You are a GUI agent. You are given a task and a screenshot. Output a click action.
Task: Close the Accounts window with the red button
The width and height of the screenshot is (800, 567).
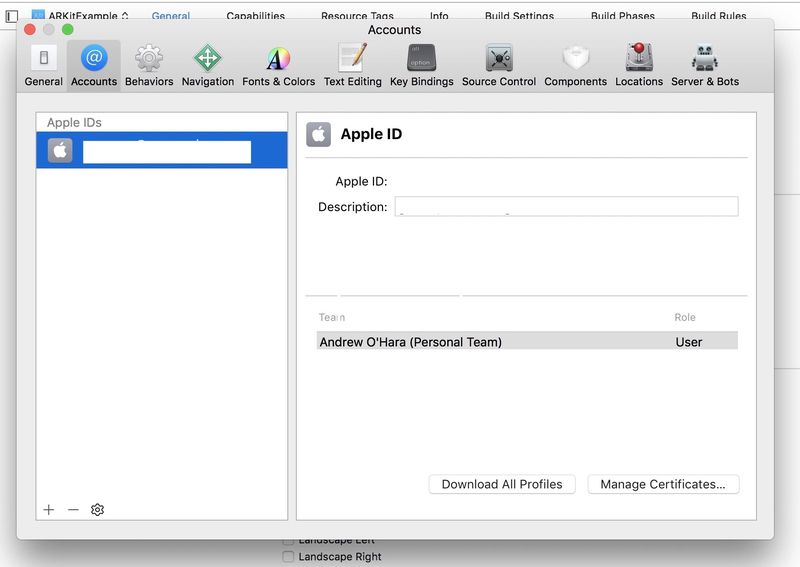(x=30, y=30)
